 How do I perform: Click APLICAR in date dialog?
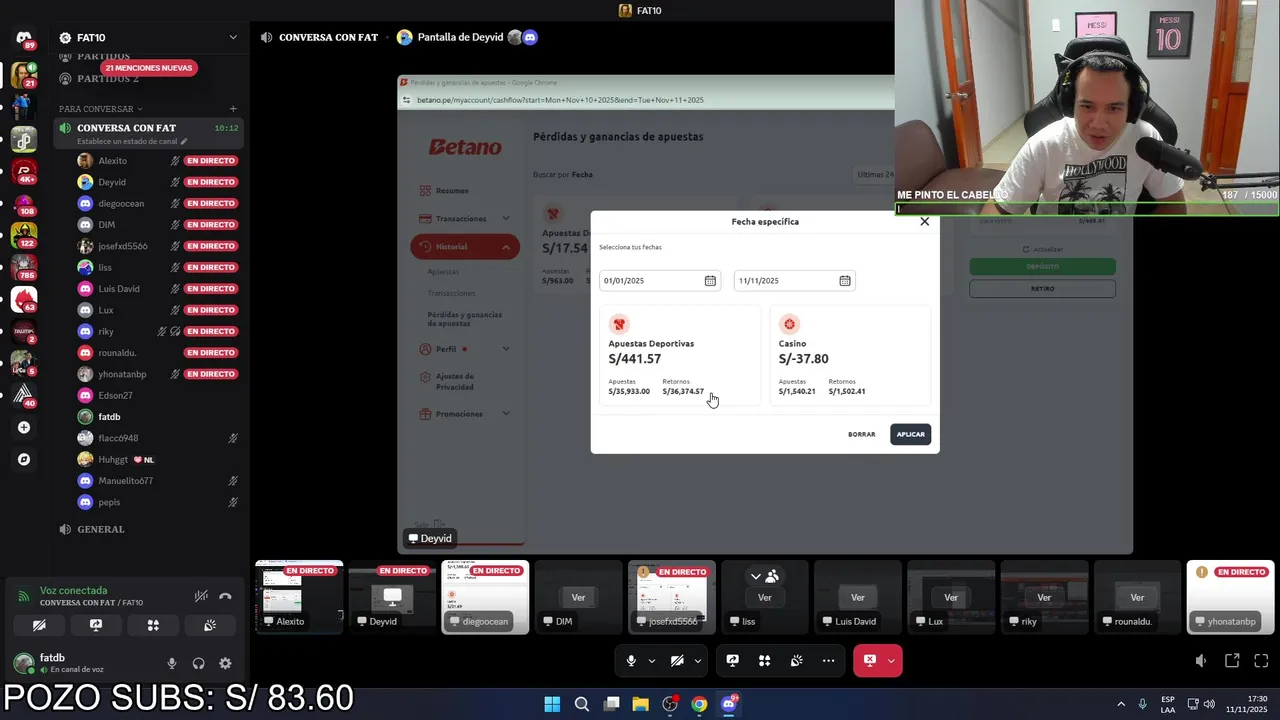[910, 434]
